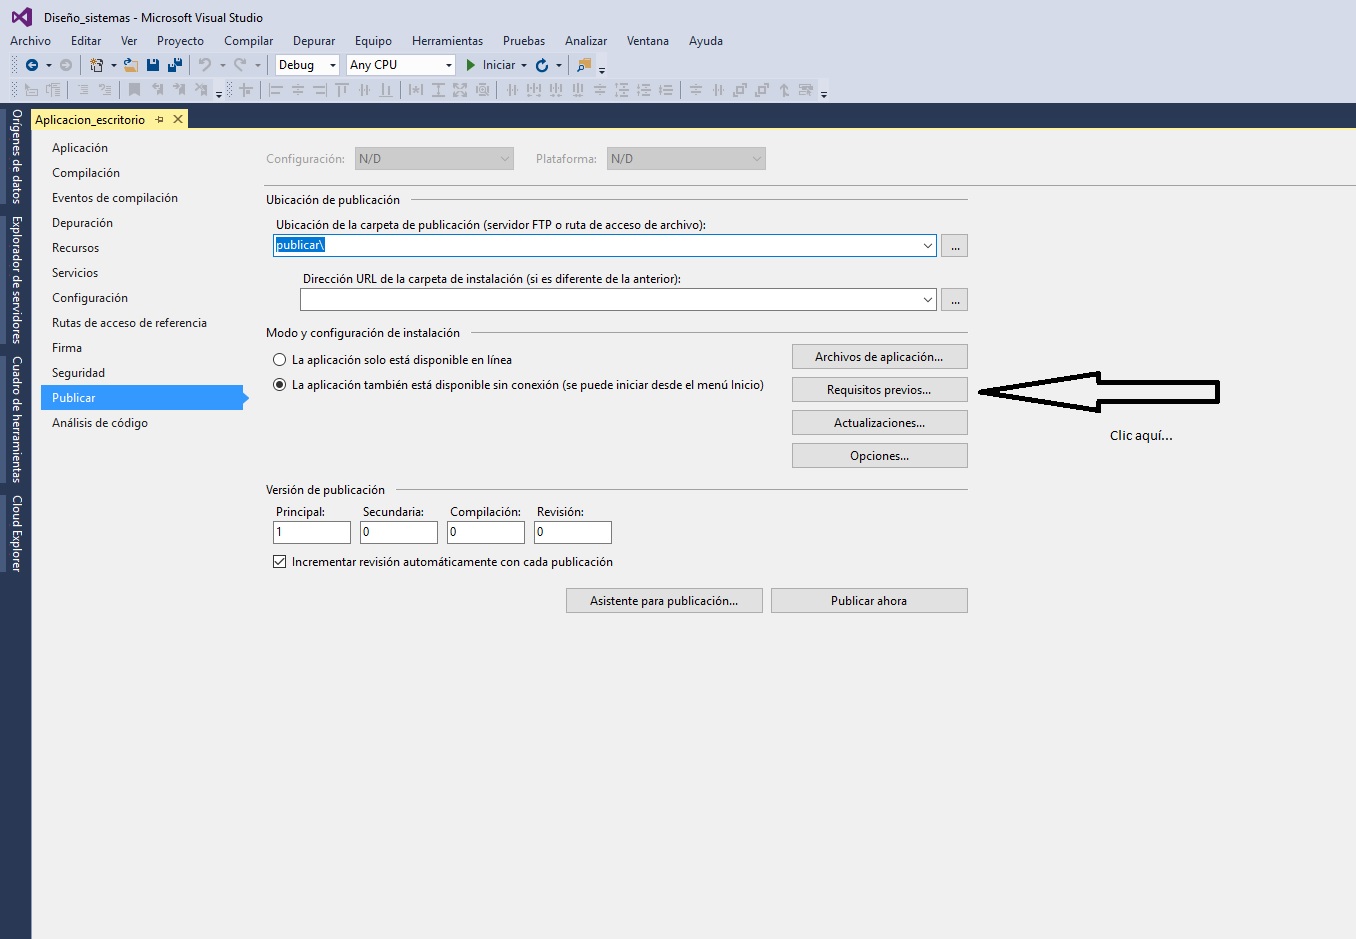Close the Aplicacion_escritorio tab
The height and width of the screenshot is (939, 1356).
click(x=178, y=119)
